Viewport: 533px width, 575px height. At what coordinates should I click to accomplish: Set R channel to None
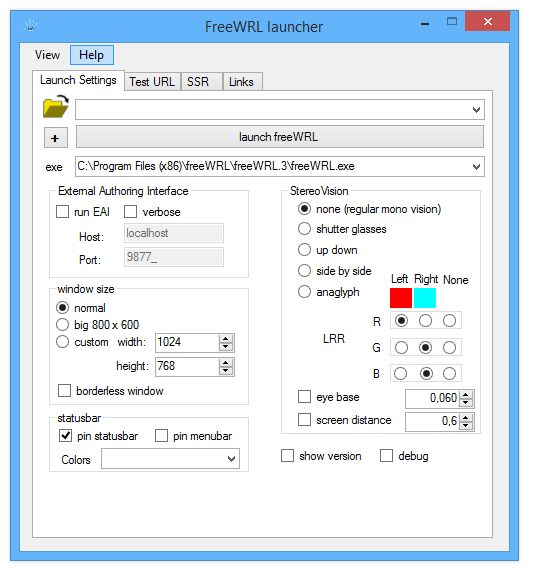[x=449, y=321]
